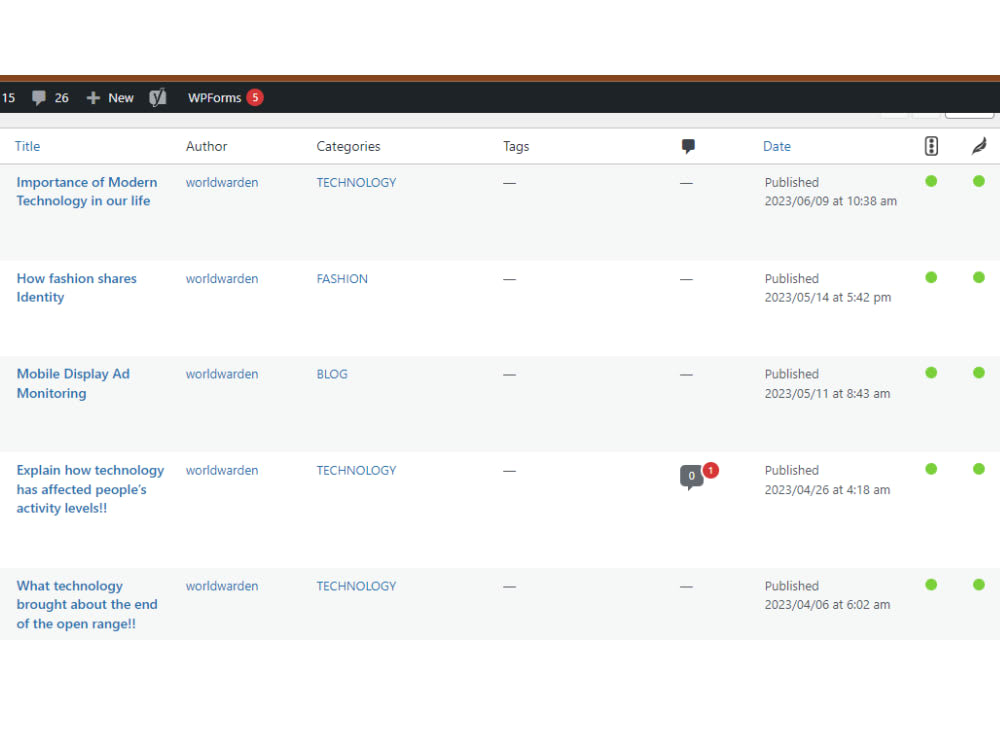The height and width of the screenshot is (750, 1000).
Task: Click the WPForms red notification badge
Action: click(255, 98)
